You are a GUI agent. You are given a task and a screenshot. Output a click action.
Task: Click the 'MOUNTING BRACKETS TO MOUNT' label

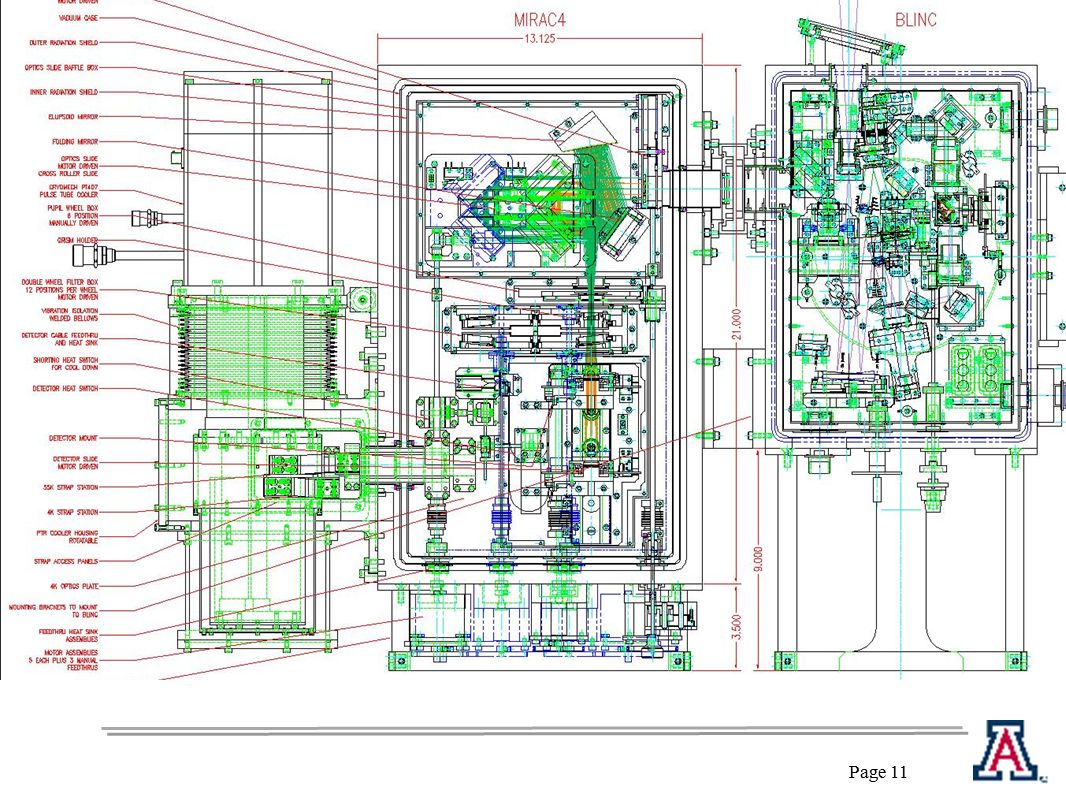click(x=54, y=608)
